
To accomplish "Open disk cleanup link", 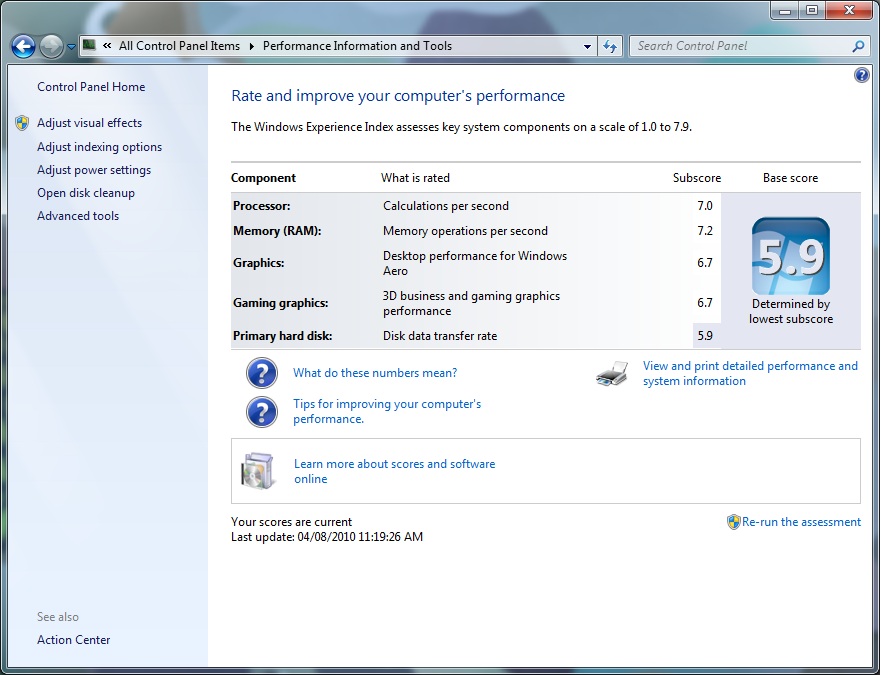I will [x=86, y=193].
